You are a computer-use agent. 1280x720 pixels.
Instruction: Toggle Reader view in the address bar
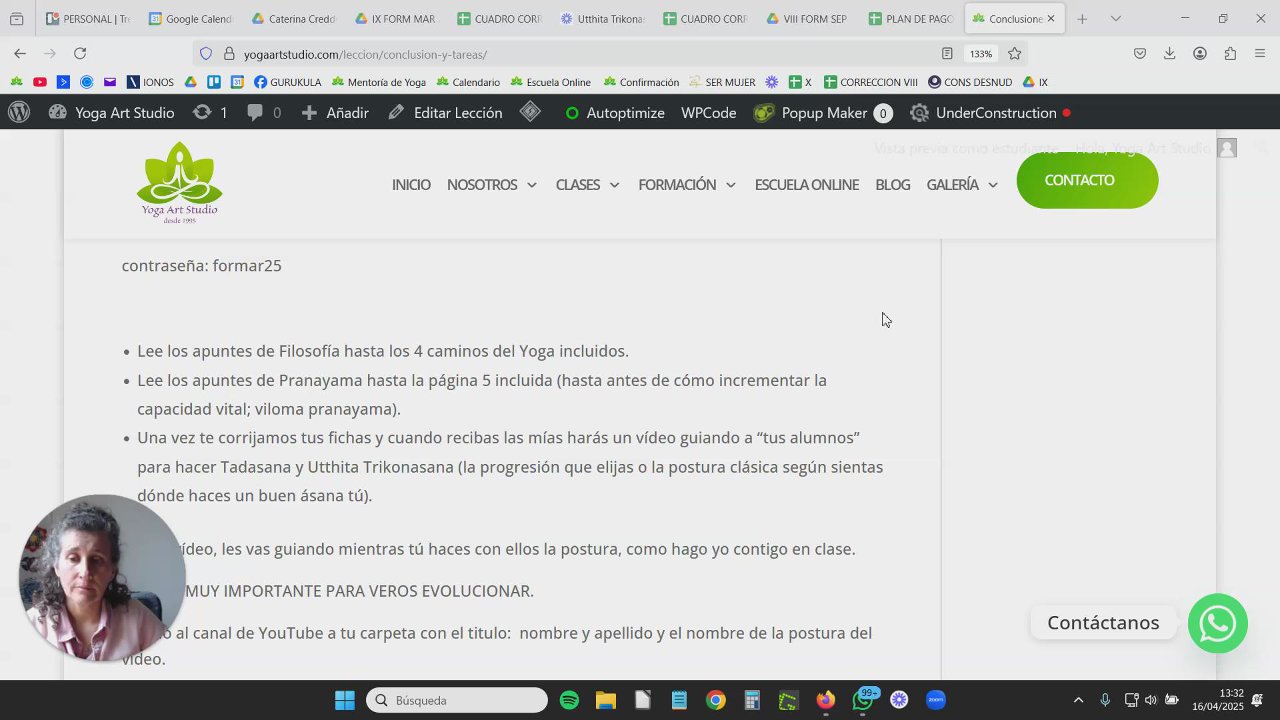946,54
